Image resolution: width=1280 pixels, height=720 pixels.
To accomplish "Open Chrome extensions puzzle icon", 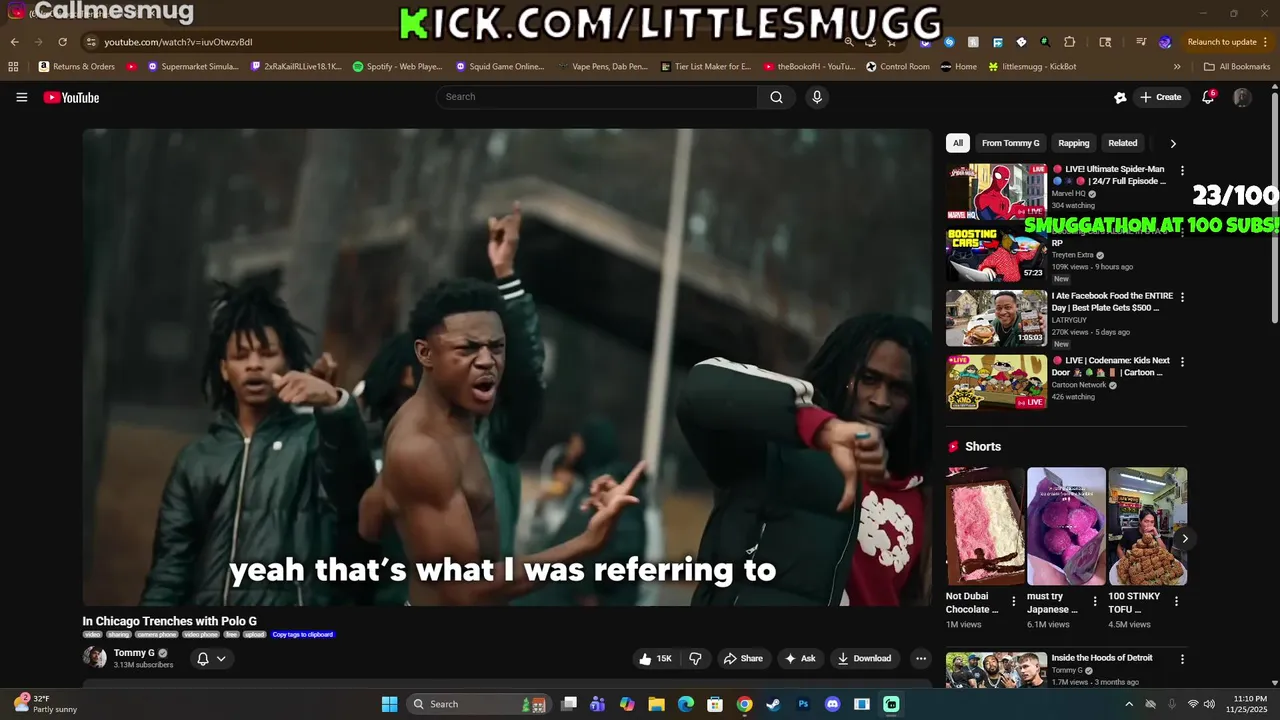I will (1069, 42).
